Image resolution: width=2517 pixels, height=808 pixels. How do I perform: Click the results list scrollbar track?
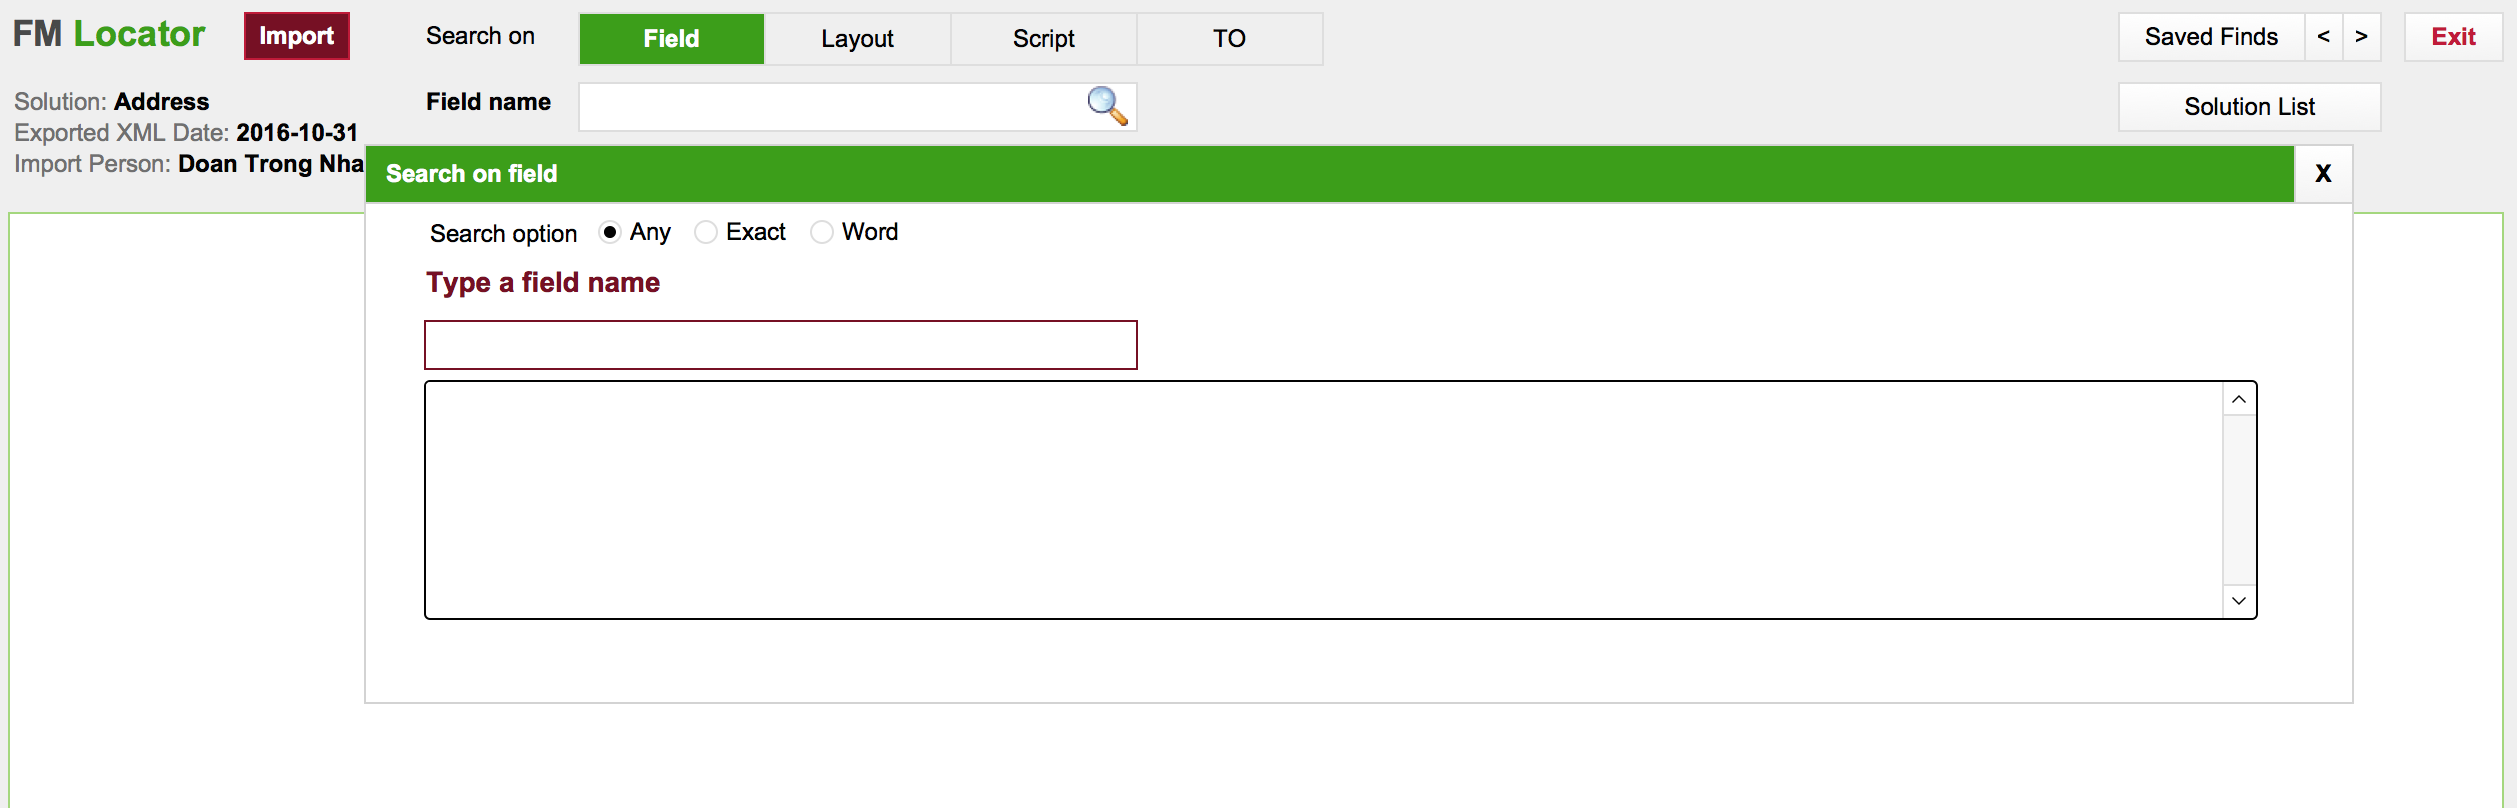[x=2239, y=500]
